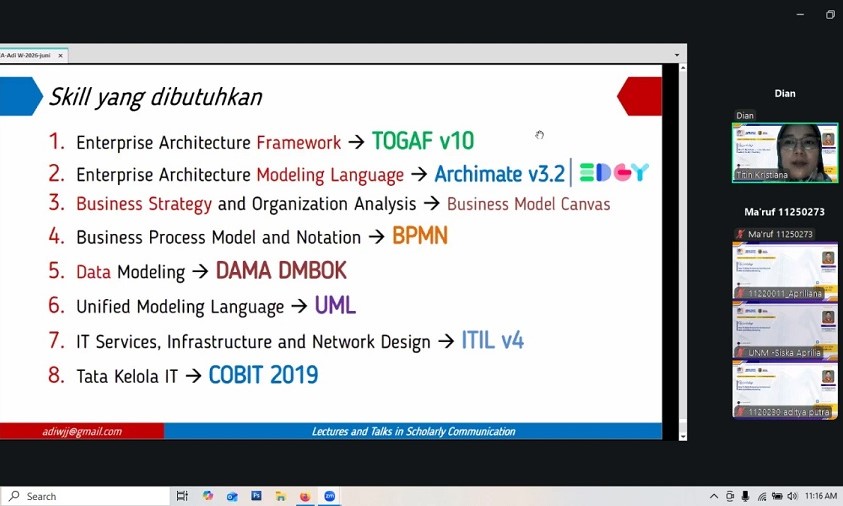
Task: Click 'Lectures and Talks in Scholarly Communication' footer
Action: pos(413,431)
